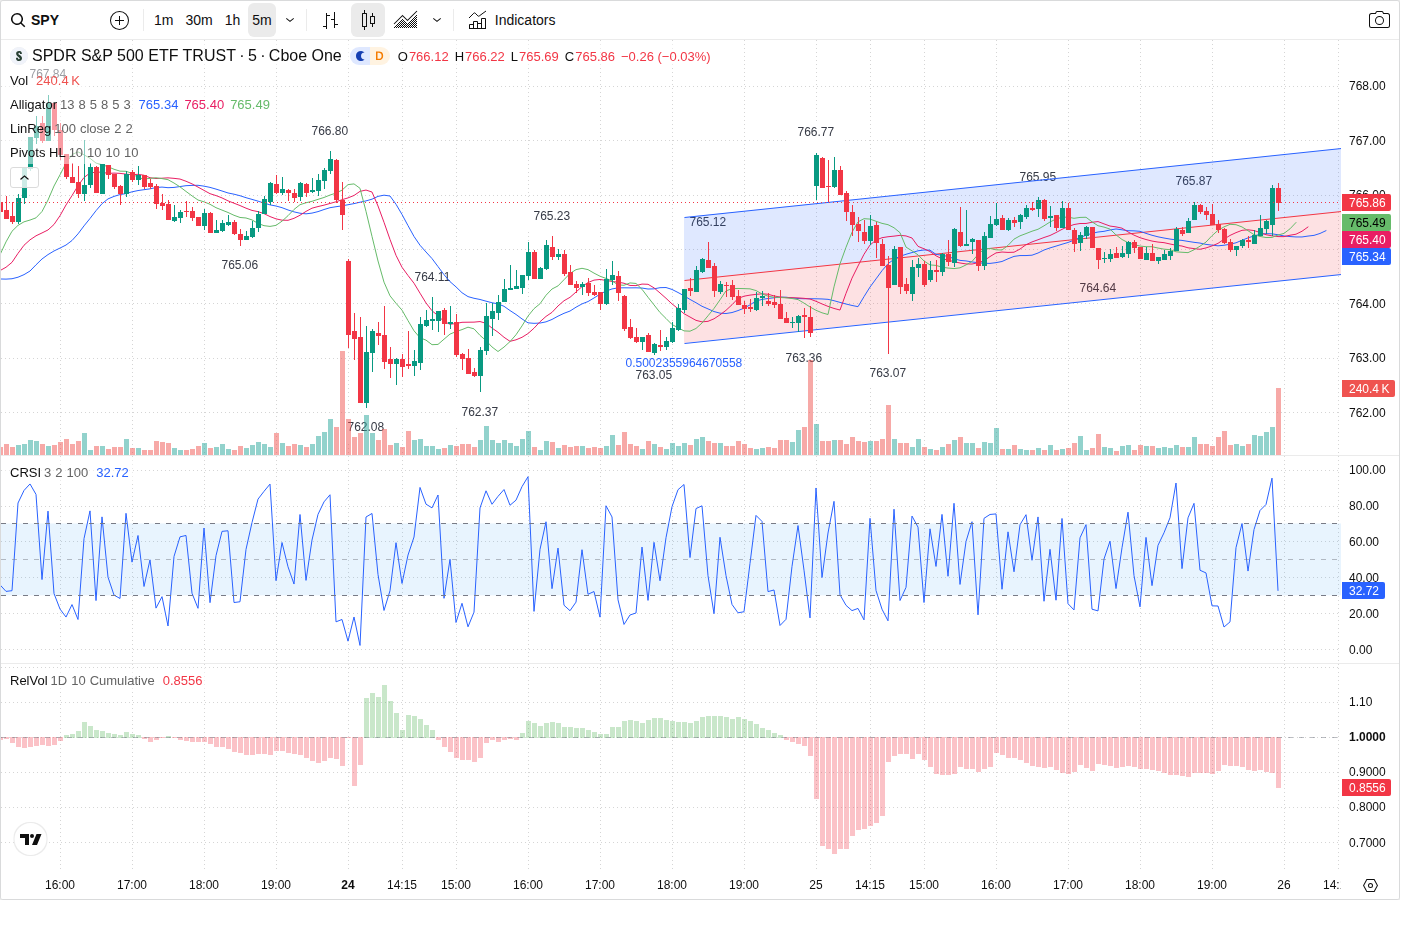Click the SPDR S&P 500 ETF TRUST title

tap(186, 56)
